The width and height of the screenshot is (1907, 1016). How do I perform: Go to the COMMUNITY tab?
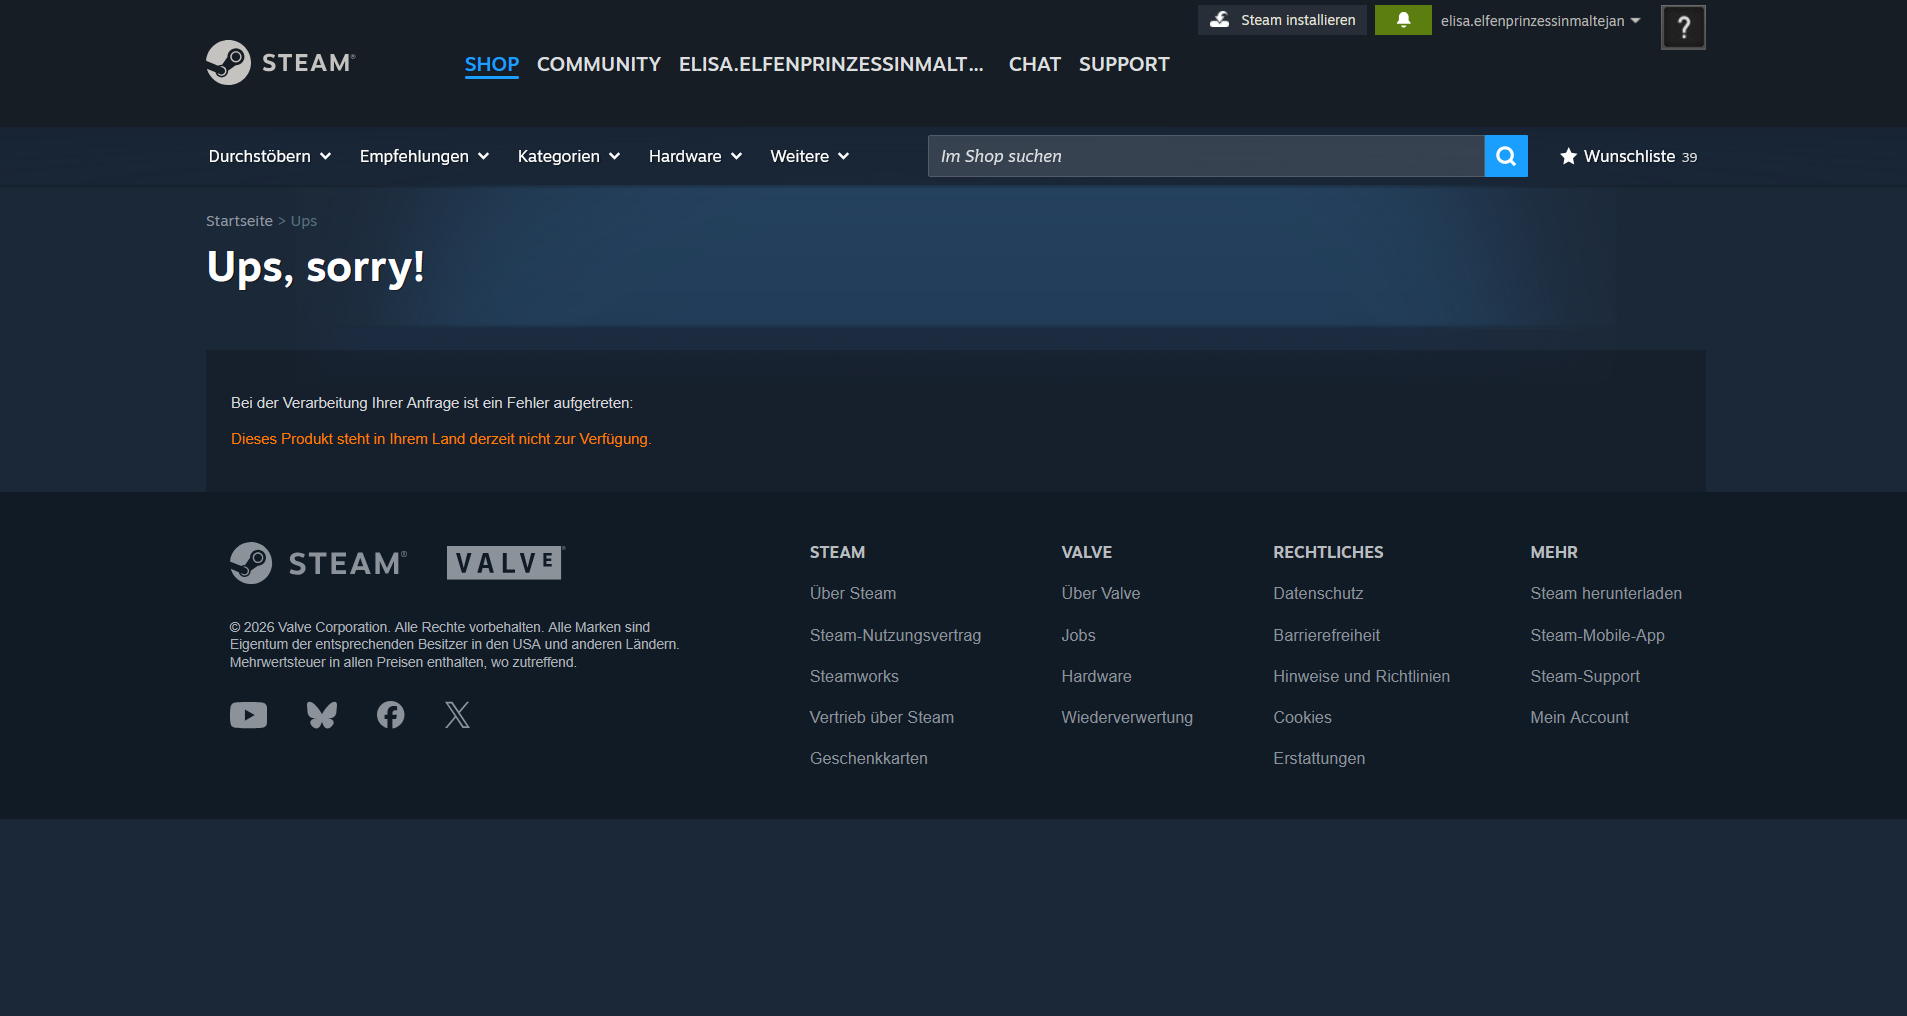599,64
